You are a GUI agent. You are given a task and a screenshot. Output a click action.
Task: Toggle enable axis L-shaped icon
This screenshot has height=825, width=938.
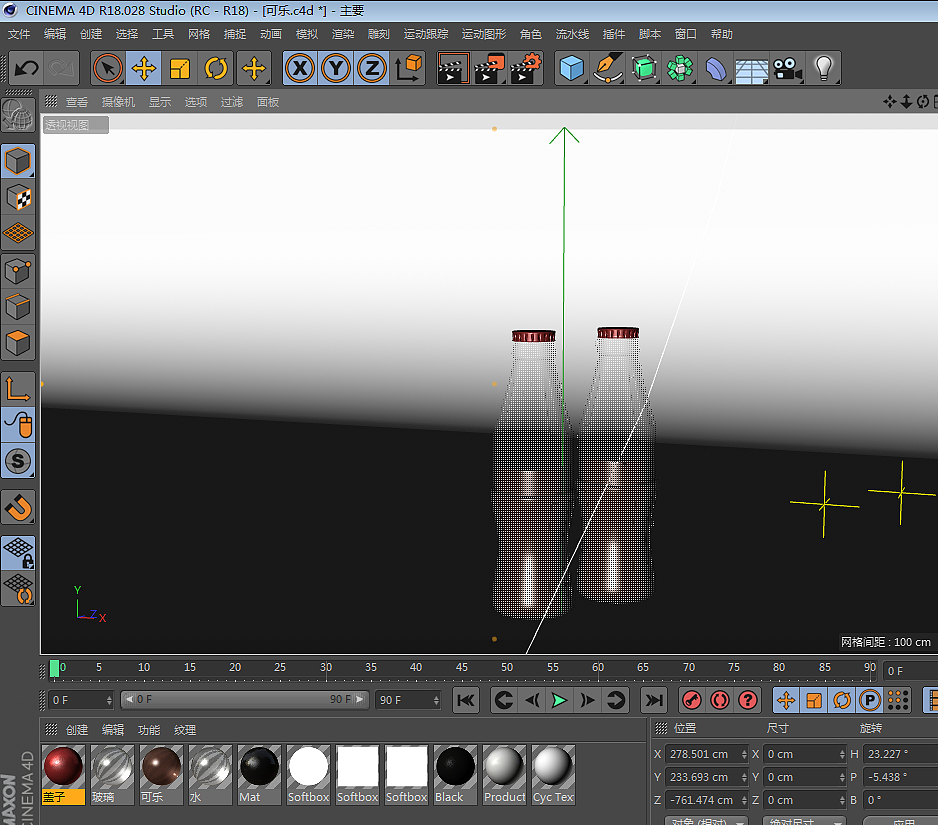click(18, 389)
